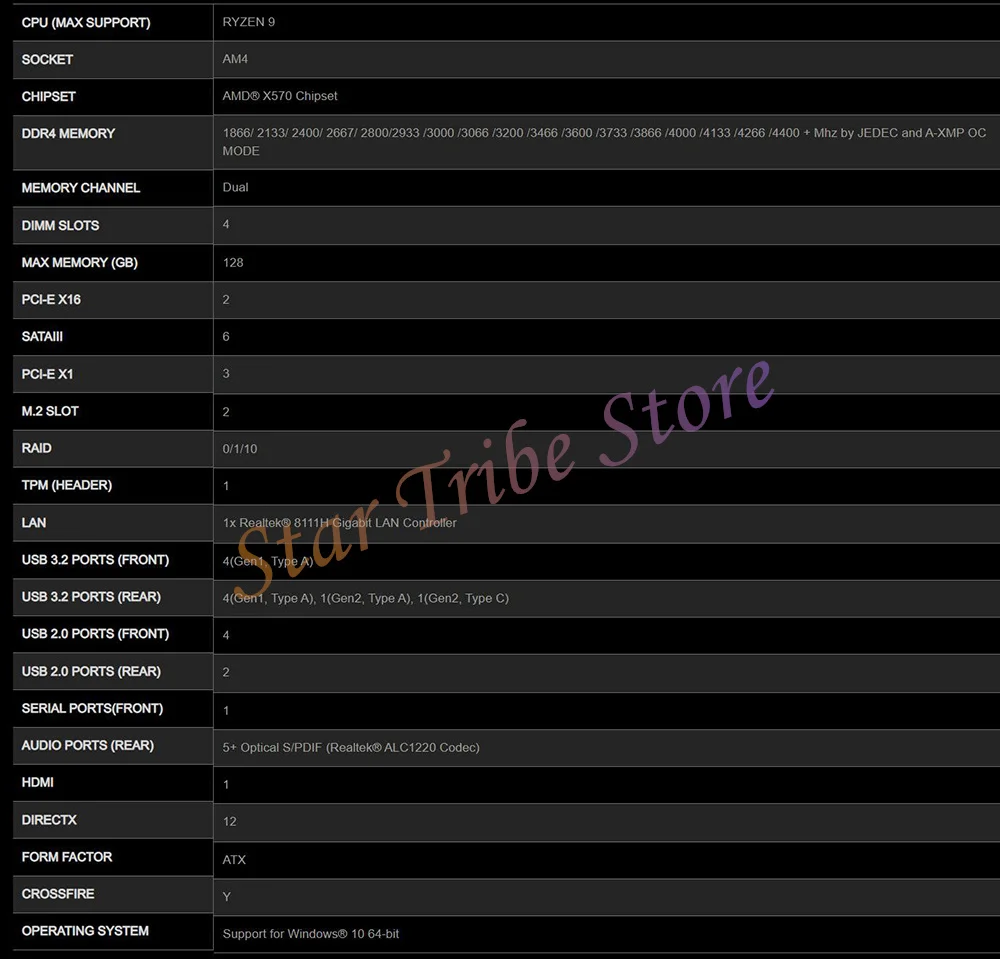This screenshot has width=1000, height=959.
Task: Select the USB 2.0 PORTS (FRONT) label
Action: tap(95, 633)
